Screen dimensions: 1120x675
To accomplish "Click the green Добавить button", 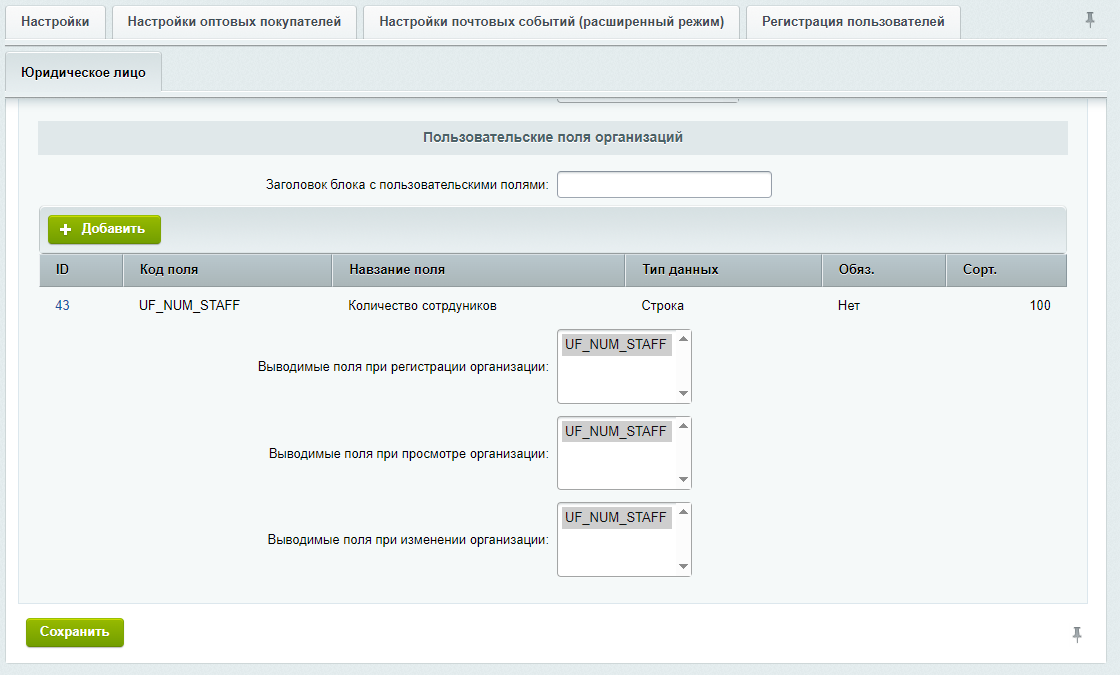I will 104,229.
